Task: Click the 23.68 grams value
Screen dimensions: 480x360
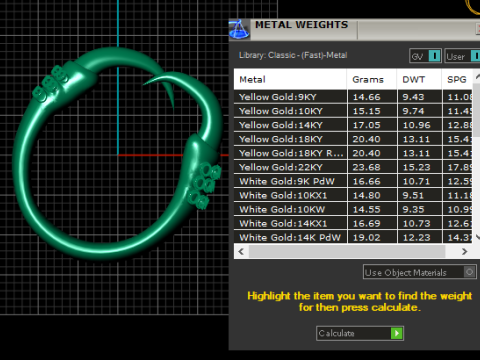Action: [x=367, y=167]
